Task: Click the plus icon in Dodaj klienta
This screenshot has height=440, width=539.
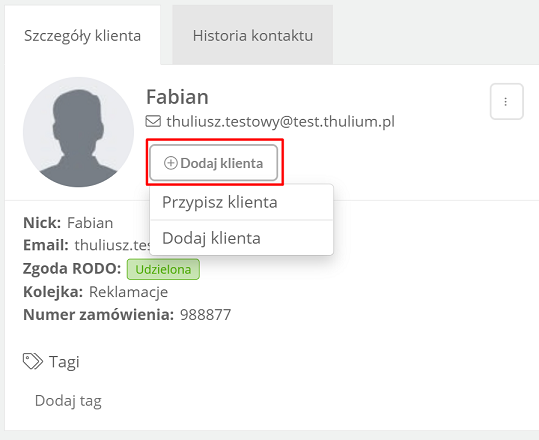Action: tap(170, 163)
